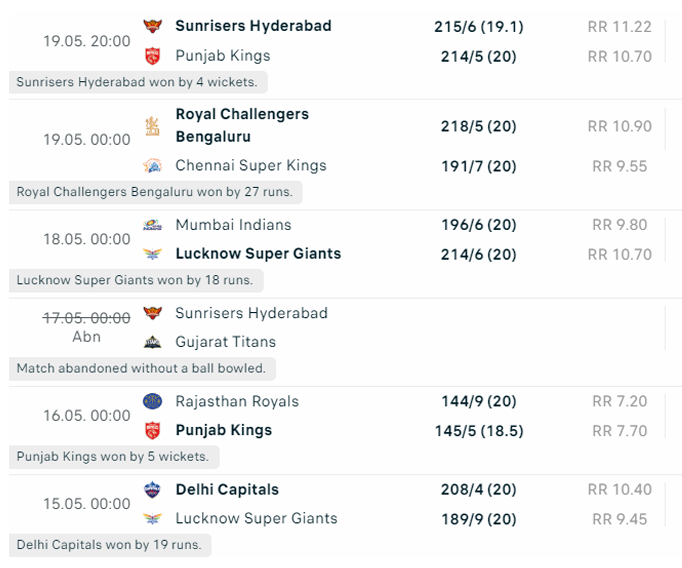This screenshot has width=682, height=568.
Task: Click the Chennai Super Kings logo icon
Action: [x=152, y=166]
